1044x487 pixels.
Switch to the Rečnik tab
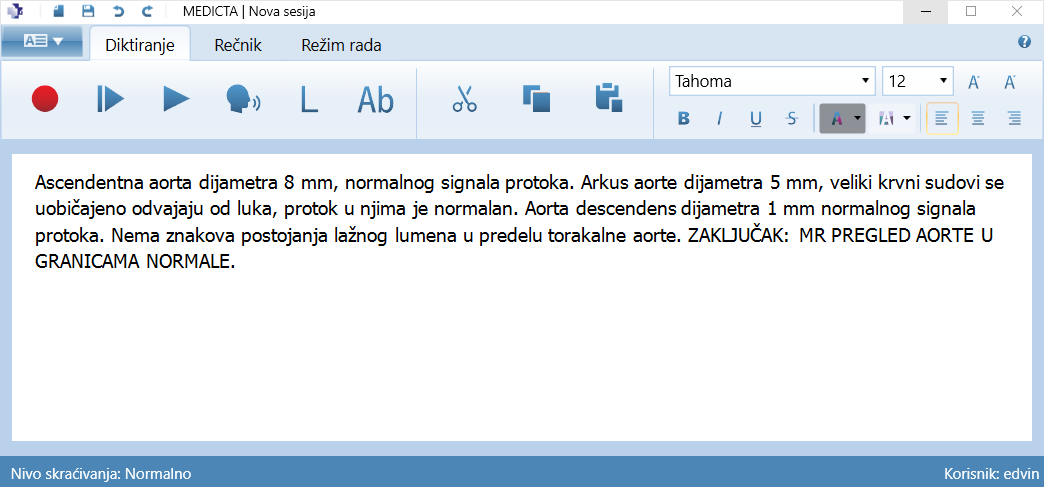238,45
